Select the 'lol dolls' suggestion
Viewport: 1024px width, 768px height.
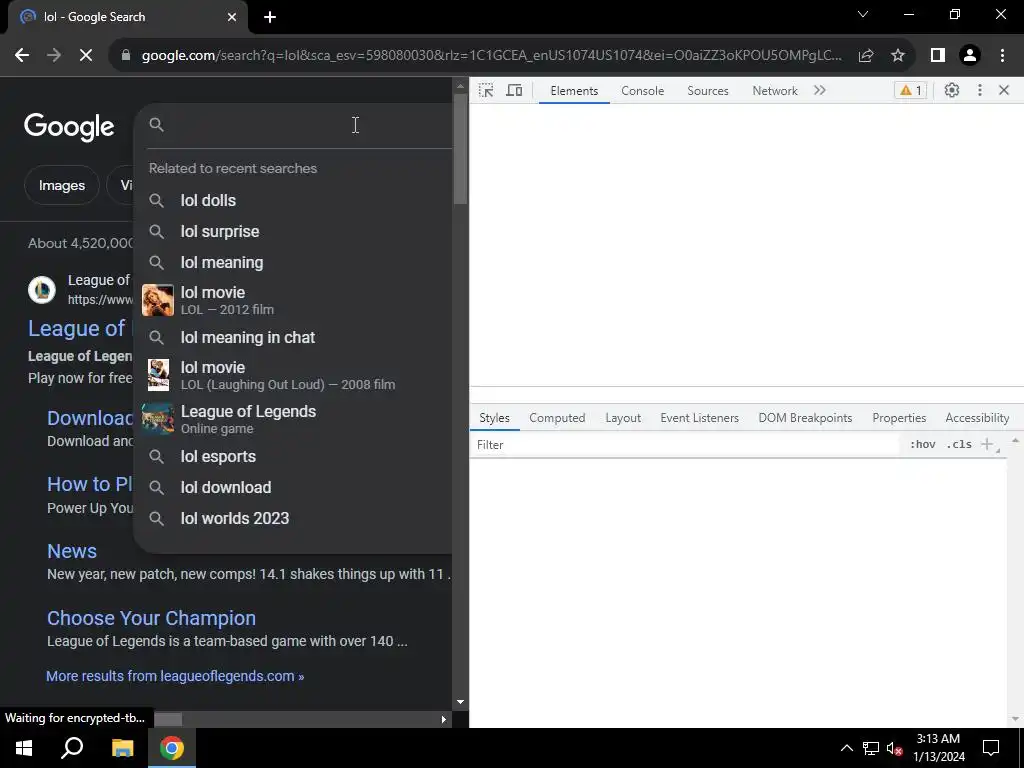click(293, 200)
